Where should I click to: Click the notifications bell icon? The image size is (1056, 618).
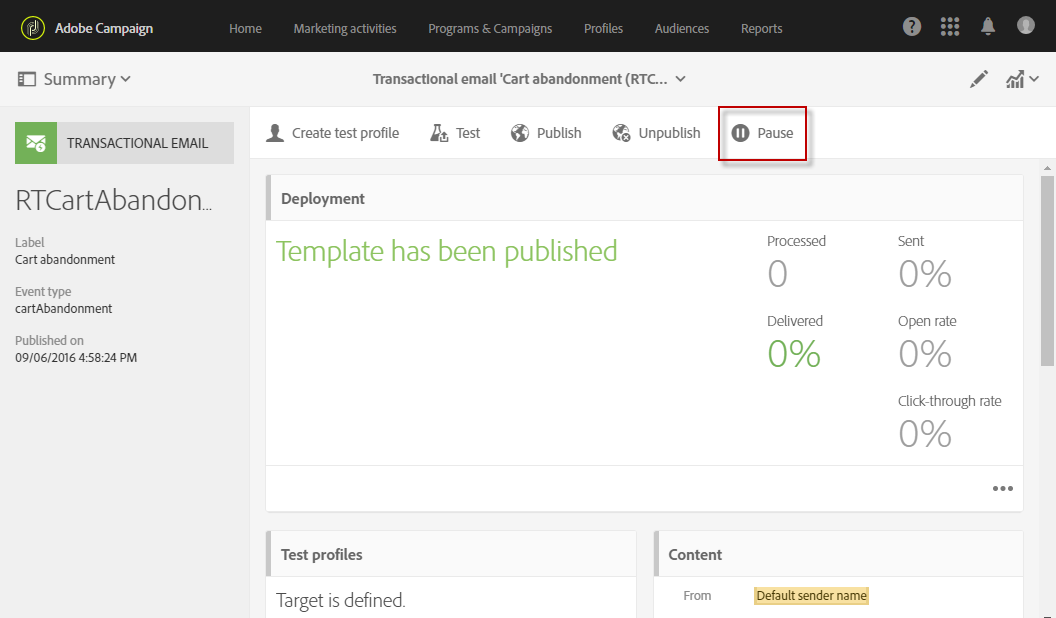[988, 27]
